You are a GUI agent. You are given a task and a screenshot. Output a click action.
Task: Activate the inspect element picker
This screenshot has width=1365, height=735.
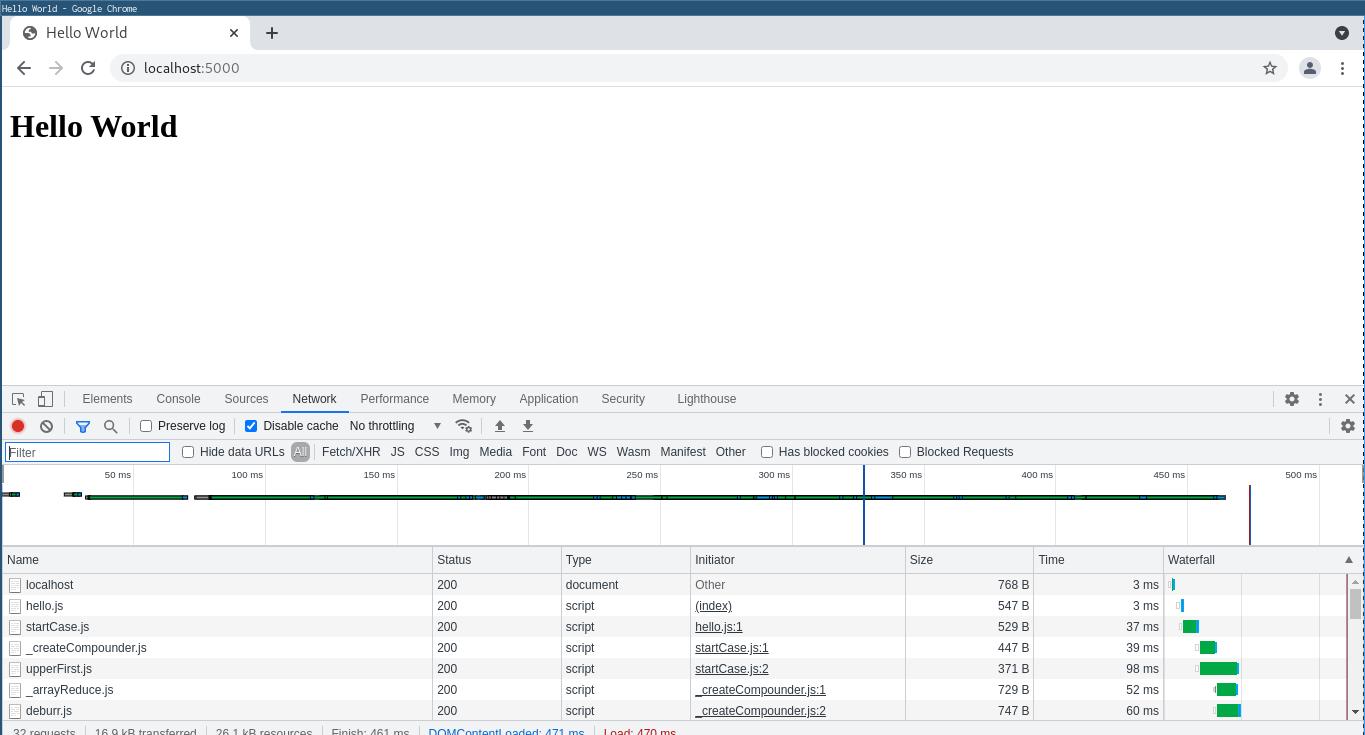point(18,399)
